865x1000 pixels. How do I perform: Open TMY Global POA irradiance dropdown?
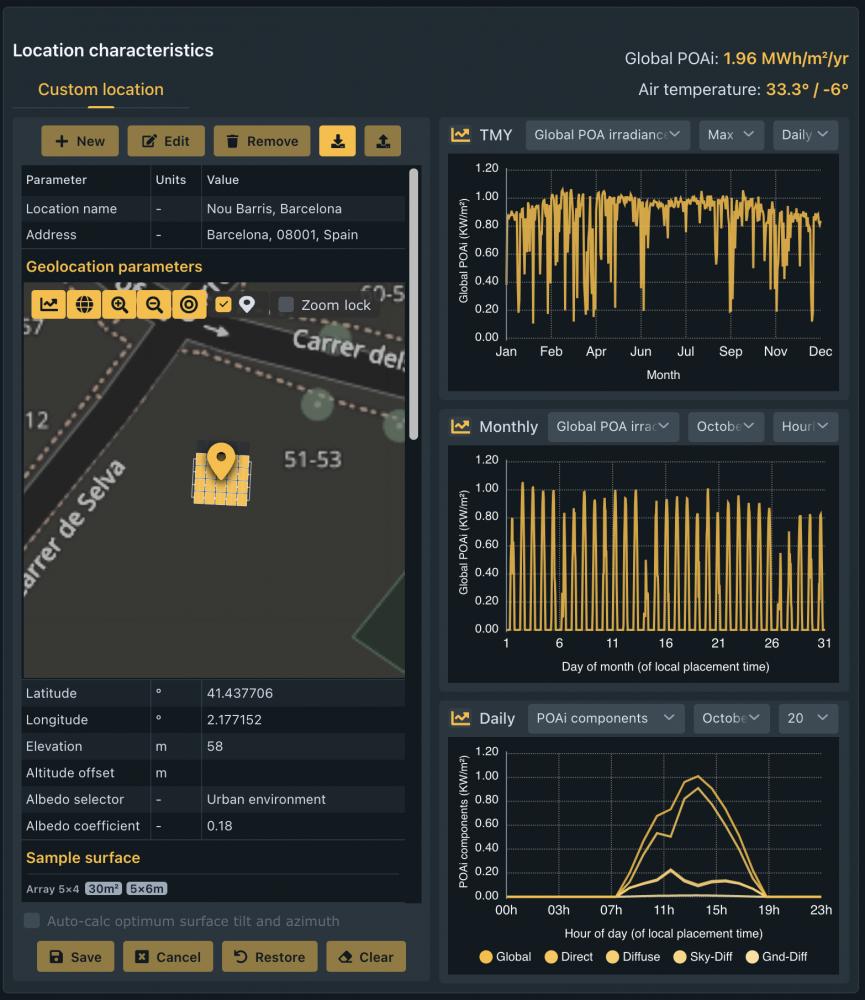tap(607, 135)
